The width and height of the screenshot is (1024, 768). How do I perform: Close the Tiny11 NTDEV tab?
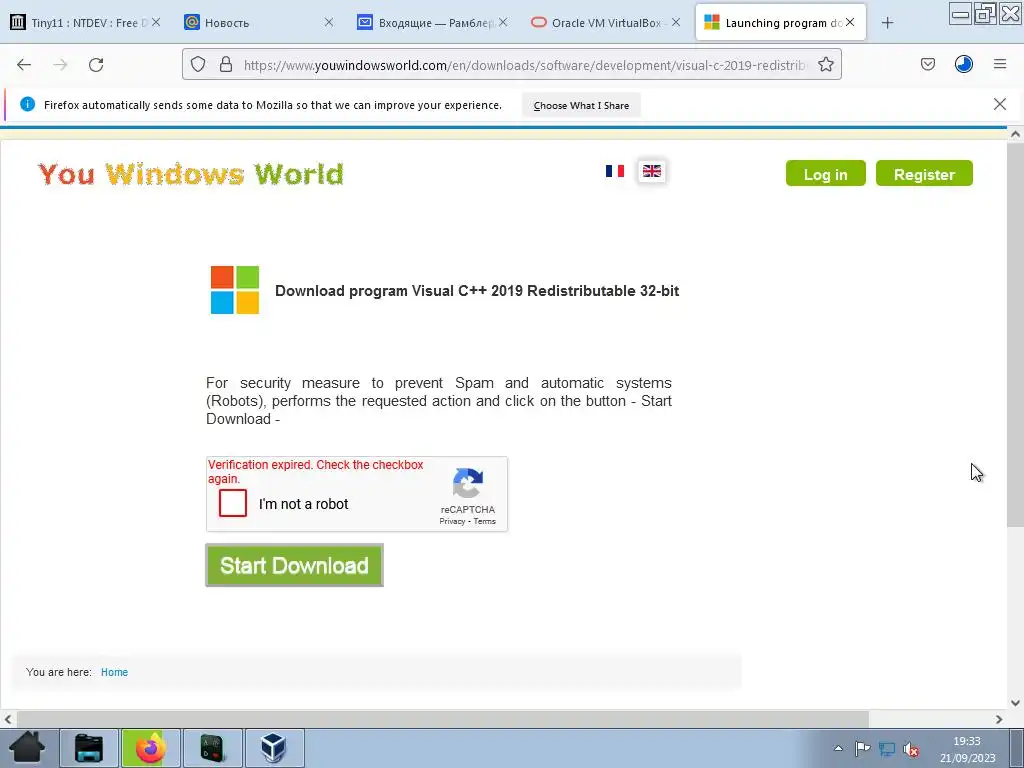(x=156, y=22)
